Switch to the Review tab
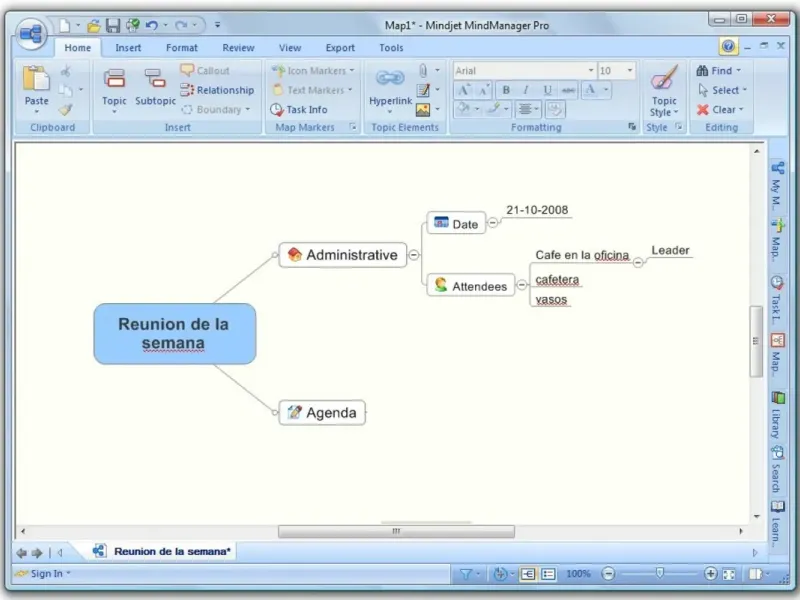This screenshot has height=600, width=800. (238, 47)
